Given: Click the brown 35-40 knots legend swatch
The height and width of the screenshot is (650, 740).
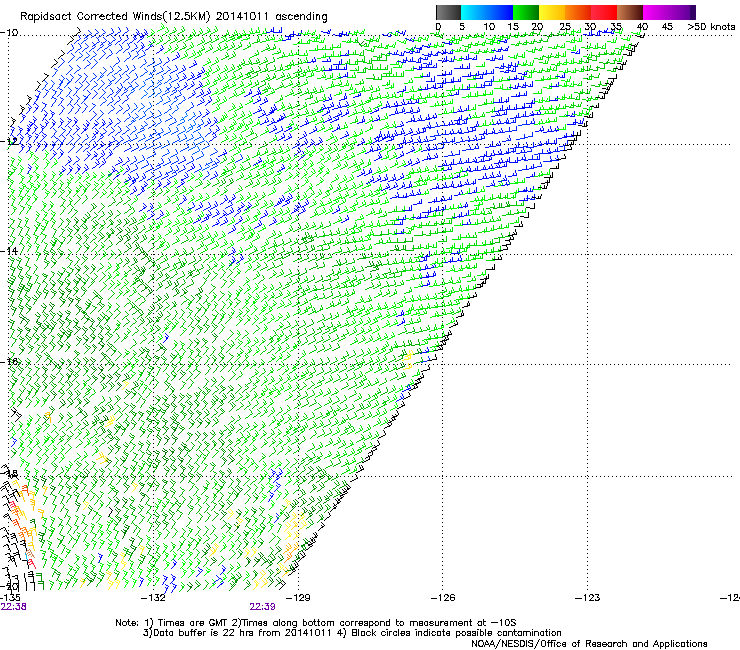Looking at the screenshot, I should [630, 12].
